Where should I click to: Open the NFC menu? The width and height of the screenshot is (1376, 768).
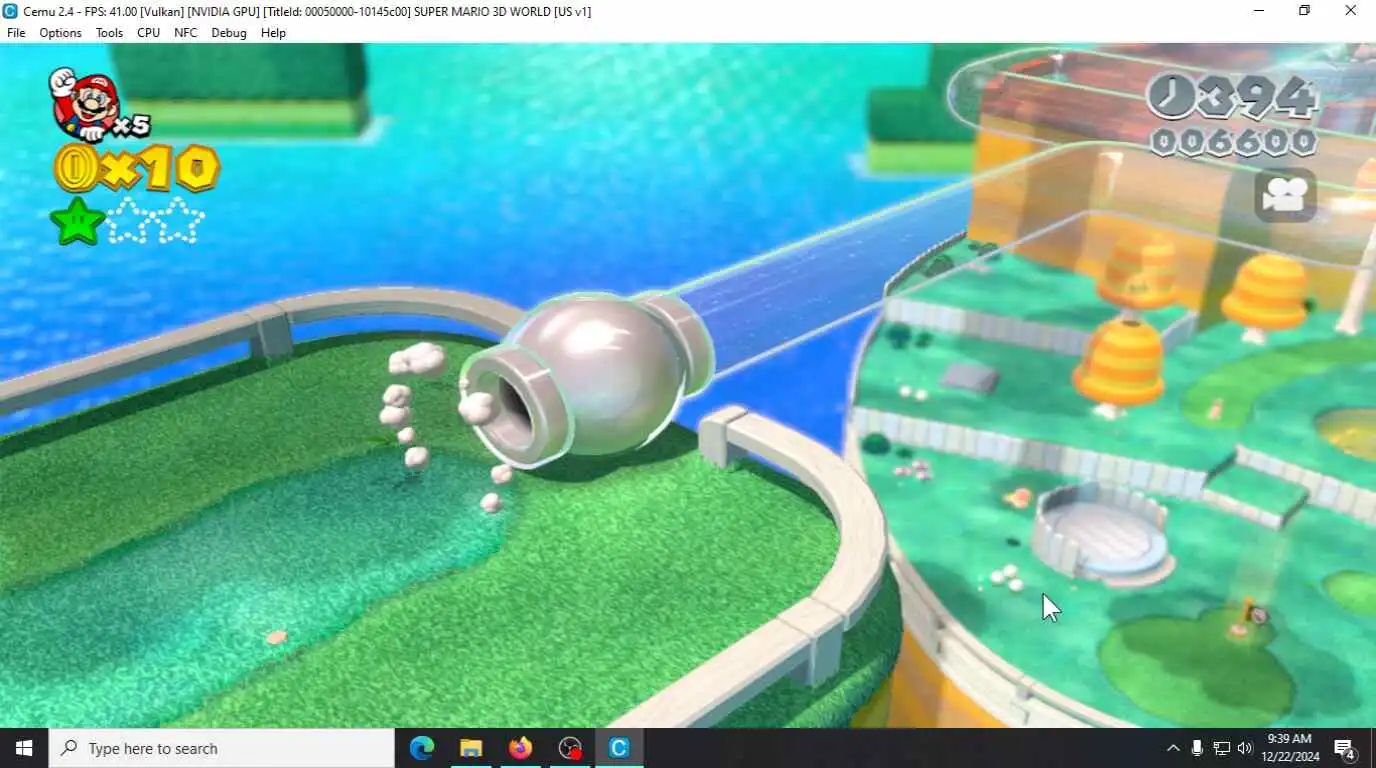coord(185,33)
